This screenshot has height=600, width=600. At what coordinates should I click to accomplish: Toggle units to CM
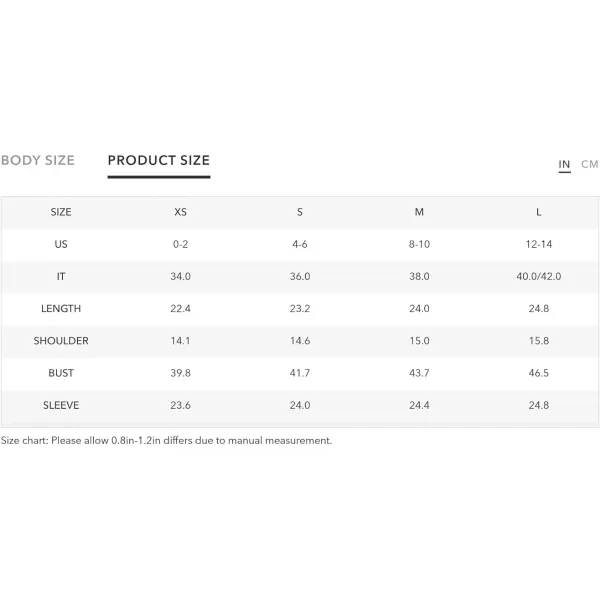589,165
